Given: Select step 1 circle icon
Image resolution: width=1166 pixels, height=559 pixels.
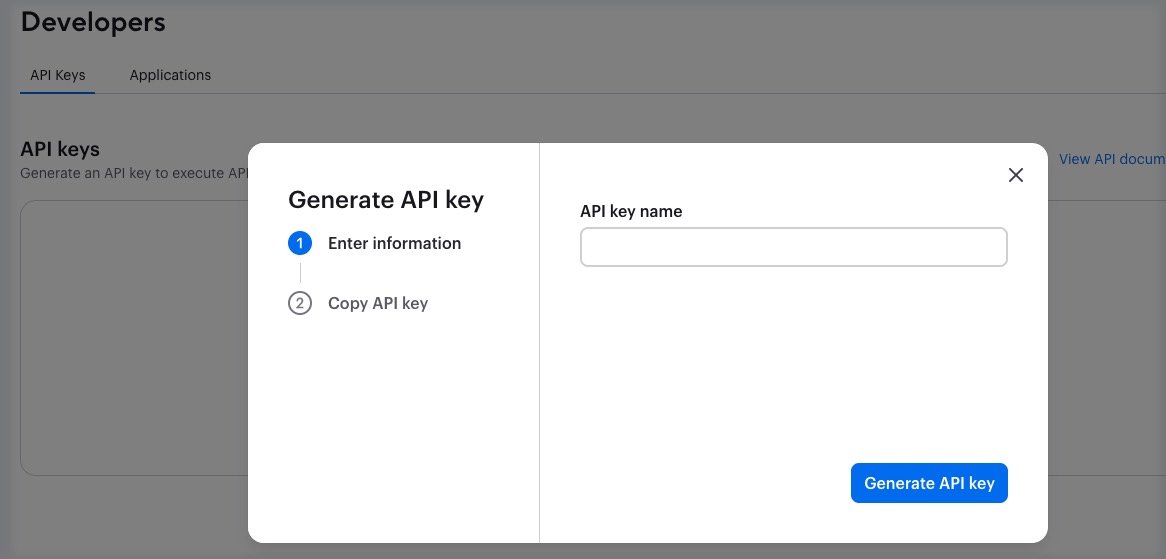Looking at the screenshot, I should click(x=300, y=243).
